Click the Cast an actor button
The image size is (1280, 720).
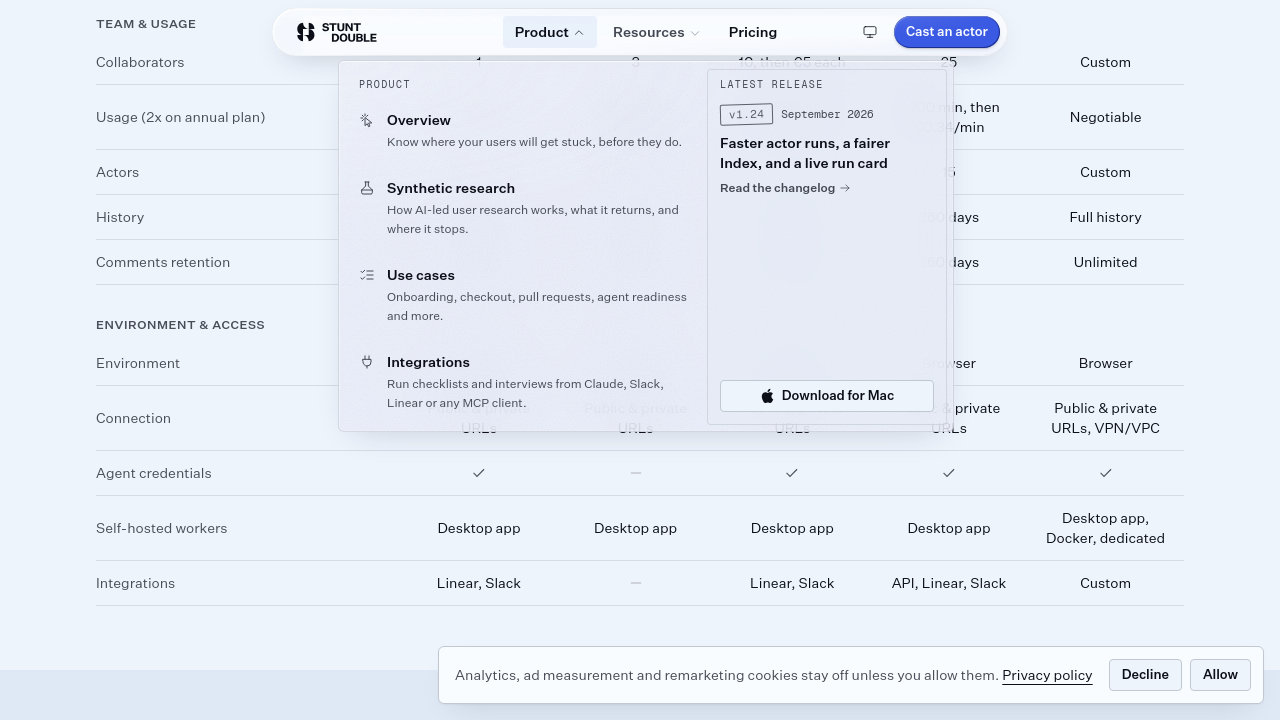tap(947, 32)
